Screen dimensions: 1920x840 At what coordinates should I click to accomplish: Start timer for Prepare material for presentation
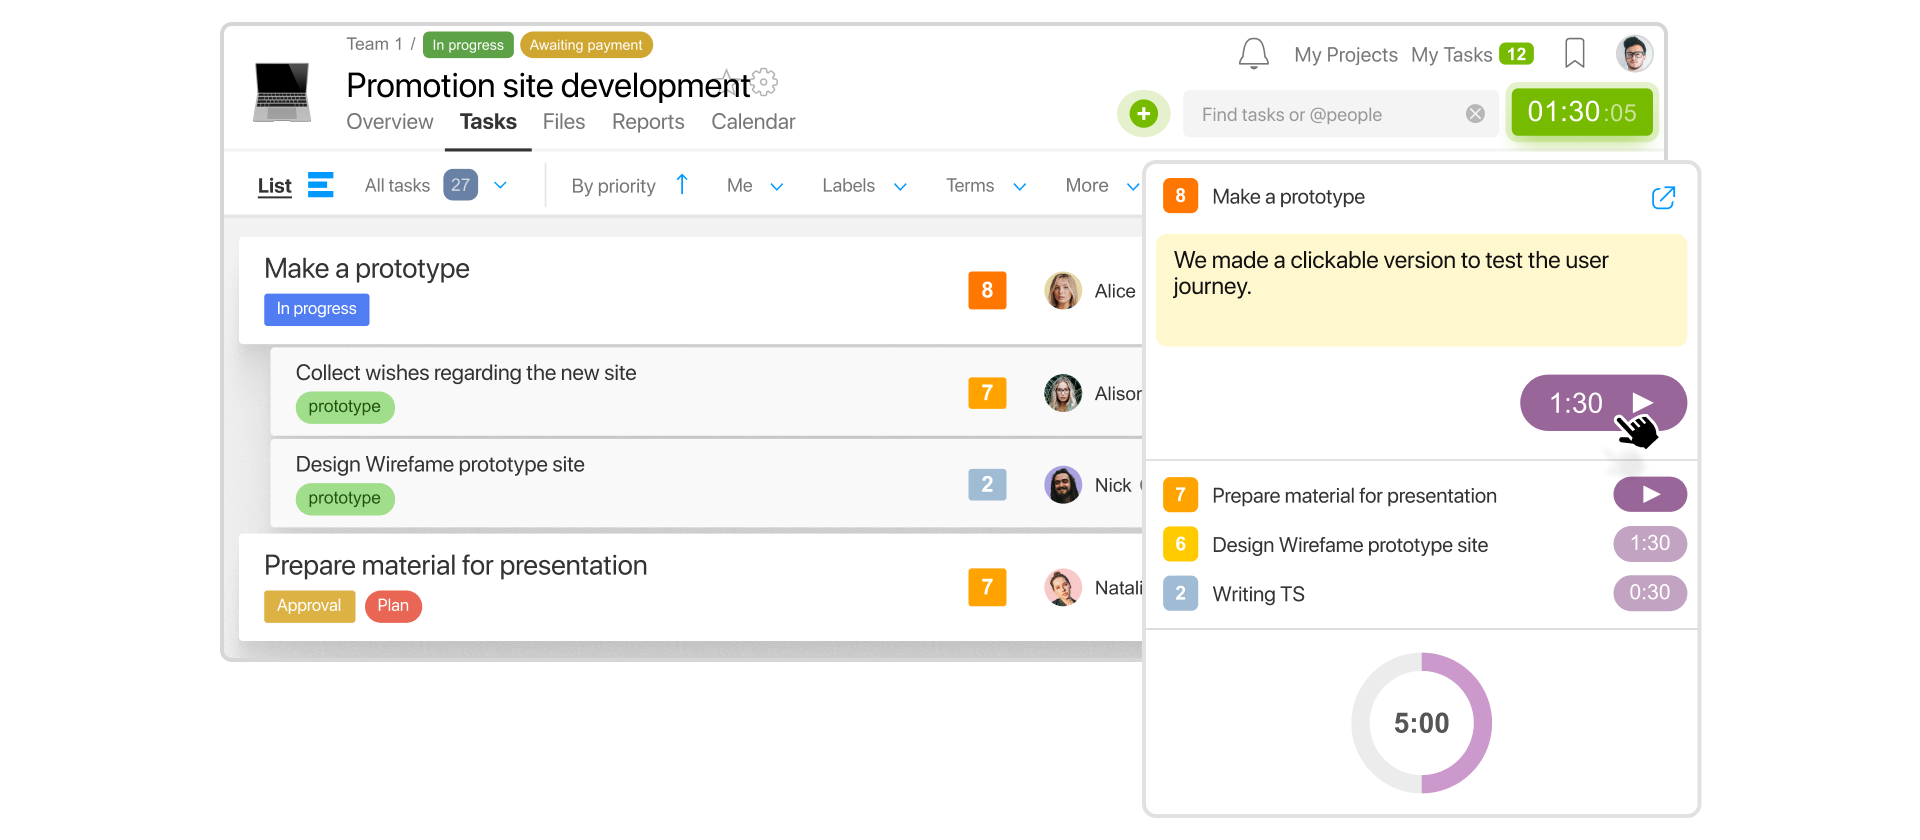pyautogui.click(x=1649, y=495)
